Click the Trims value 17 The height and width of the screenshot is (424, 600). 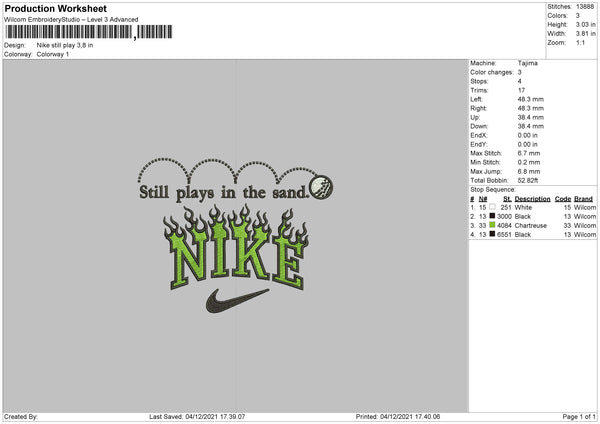[x=521, y=90]
